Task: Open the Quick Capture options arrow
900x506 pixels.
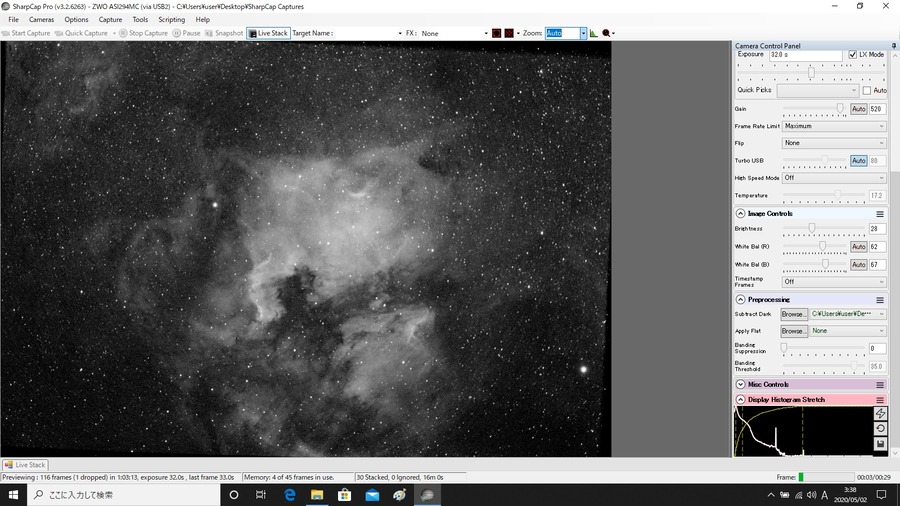Action: pyautogui.click(x=114, y=33)
